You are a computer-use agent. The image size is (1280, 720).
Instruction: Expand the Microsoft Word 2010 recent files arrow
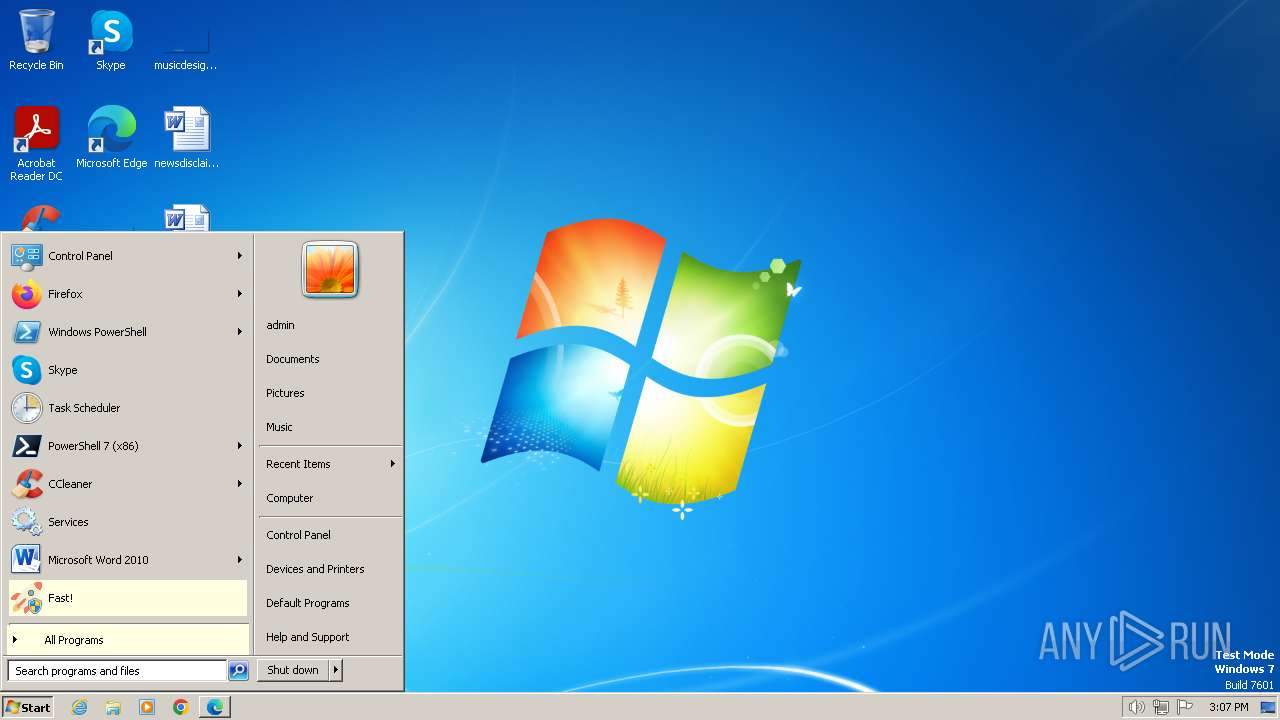(x=240, y=560)
